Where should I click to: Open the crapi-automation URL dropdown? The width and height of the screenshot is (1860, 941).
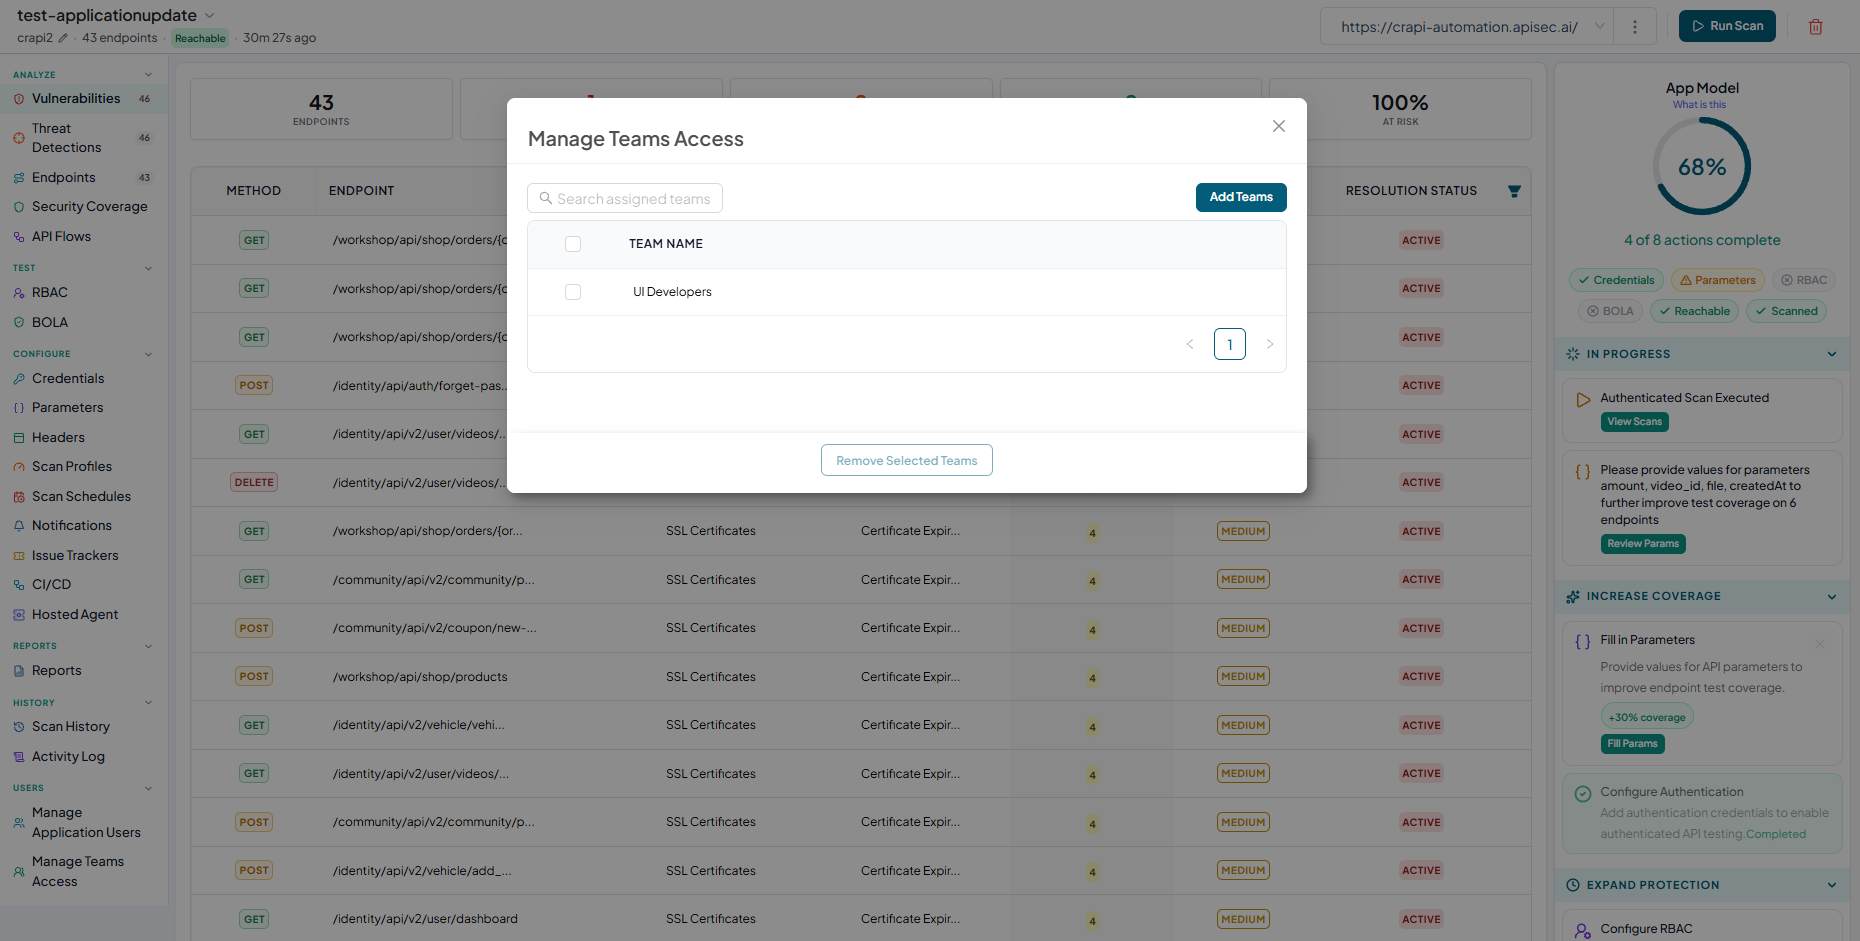[x=1600, y=27]
